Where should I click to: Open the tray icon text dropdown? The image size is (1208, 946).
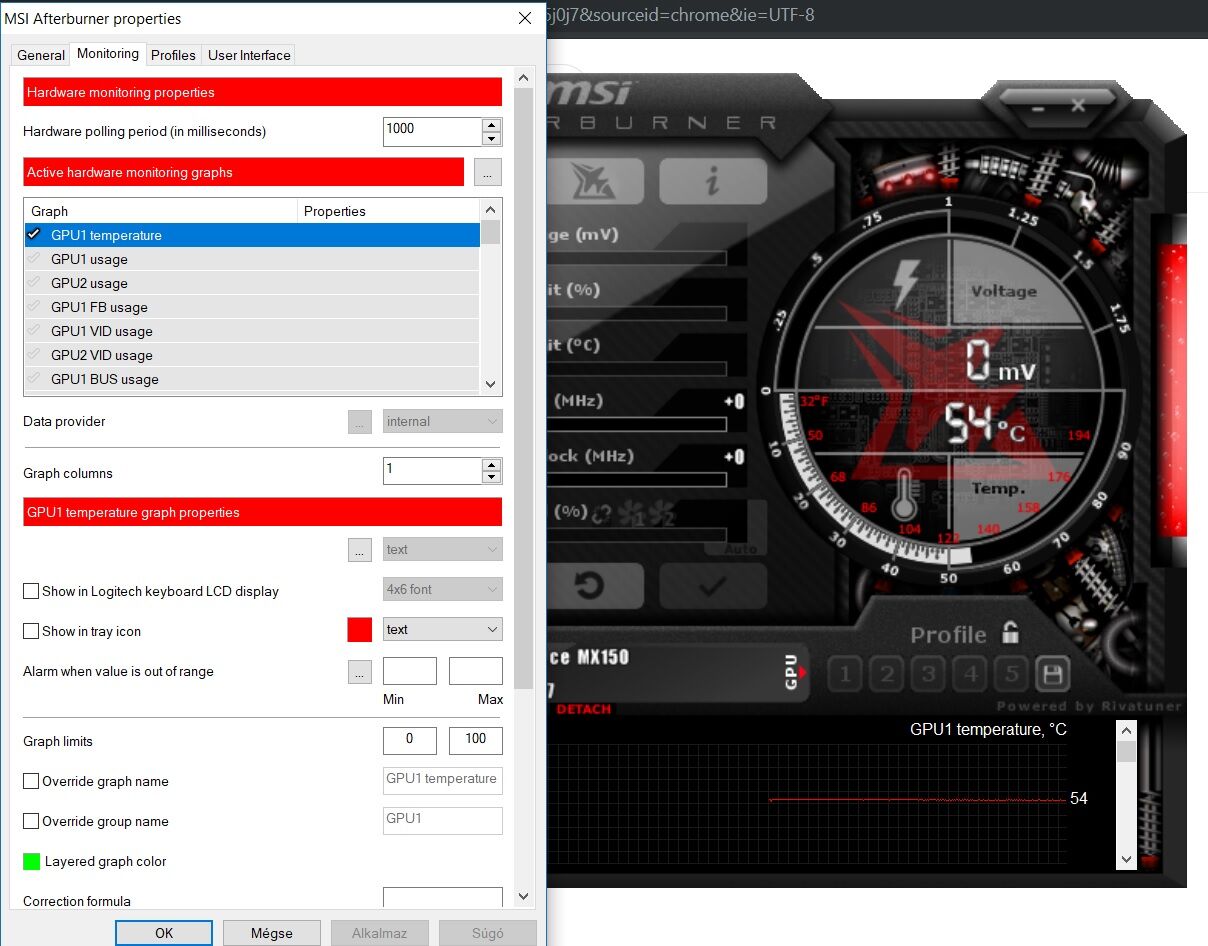442,630
